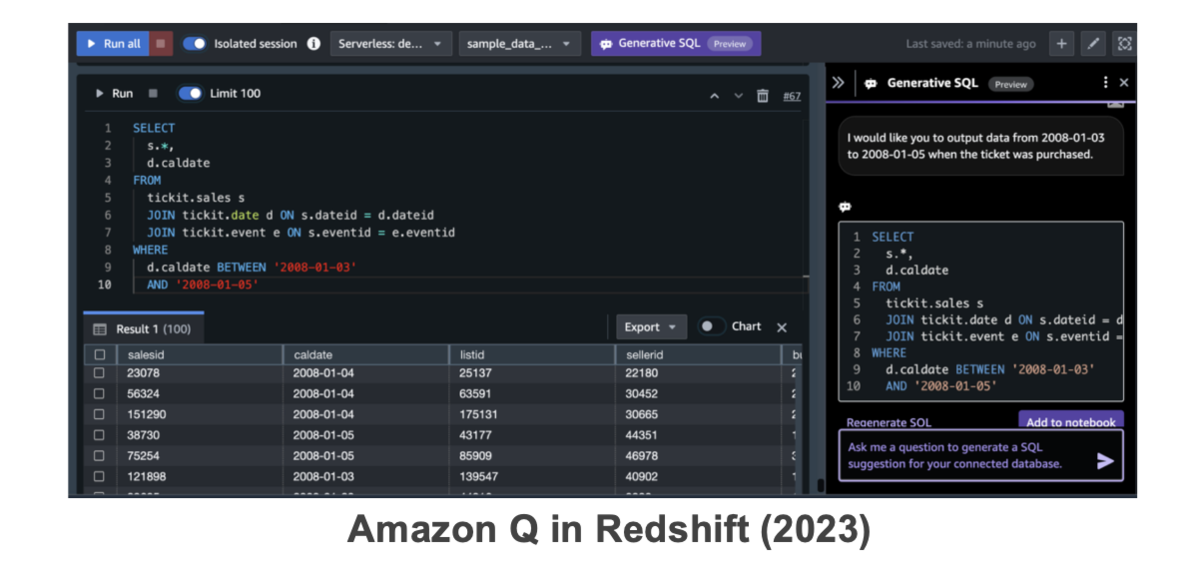Run the current SQL cell
This screenshot has height=575, width=1200.
(114, 93)
